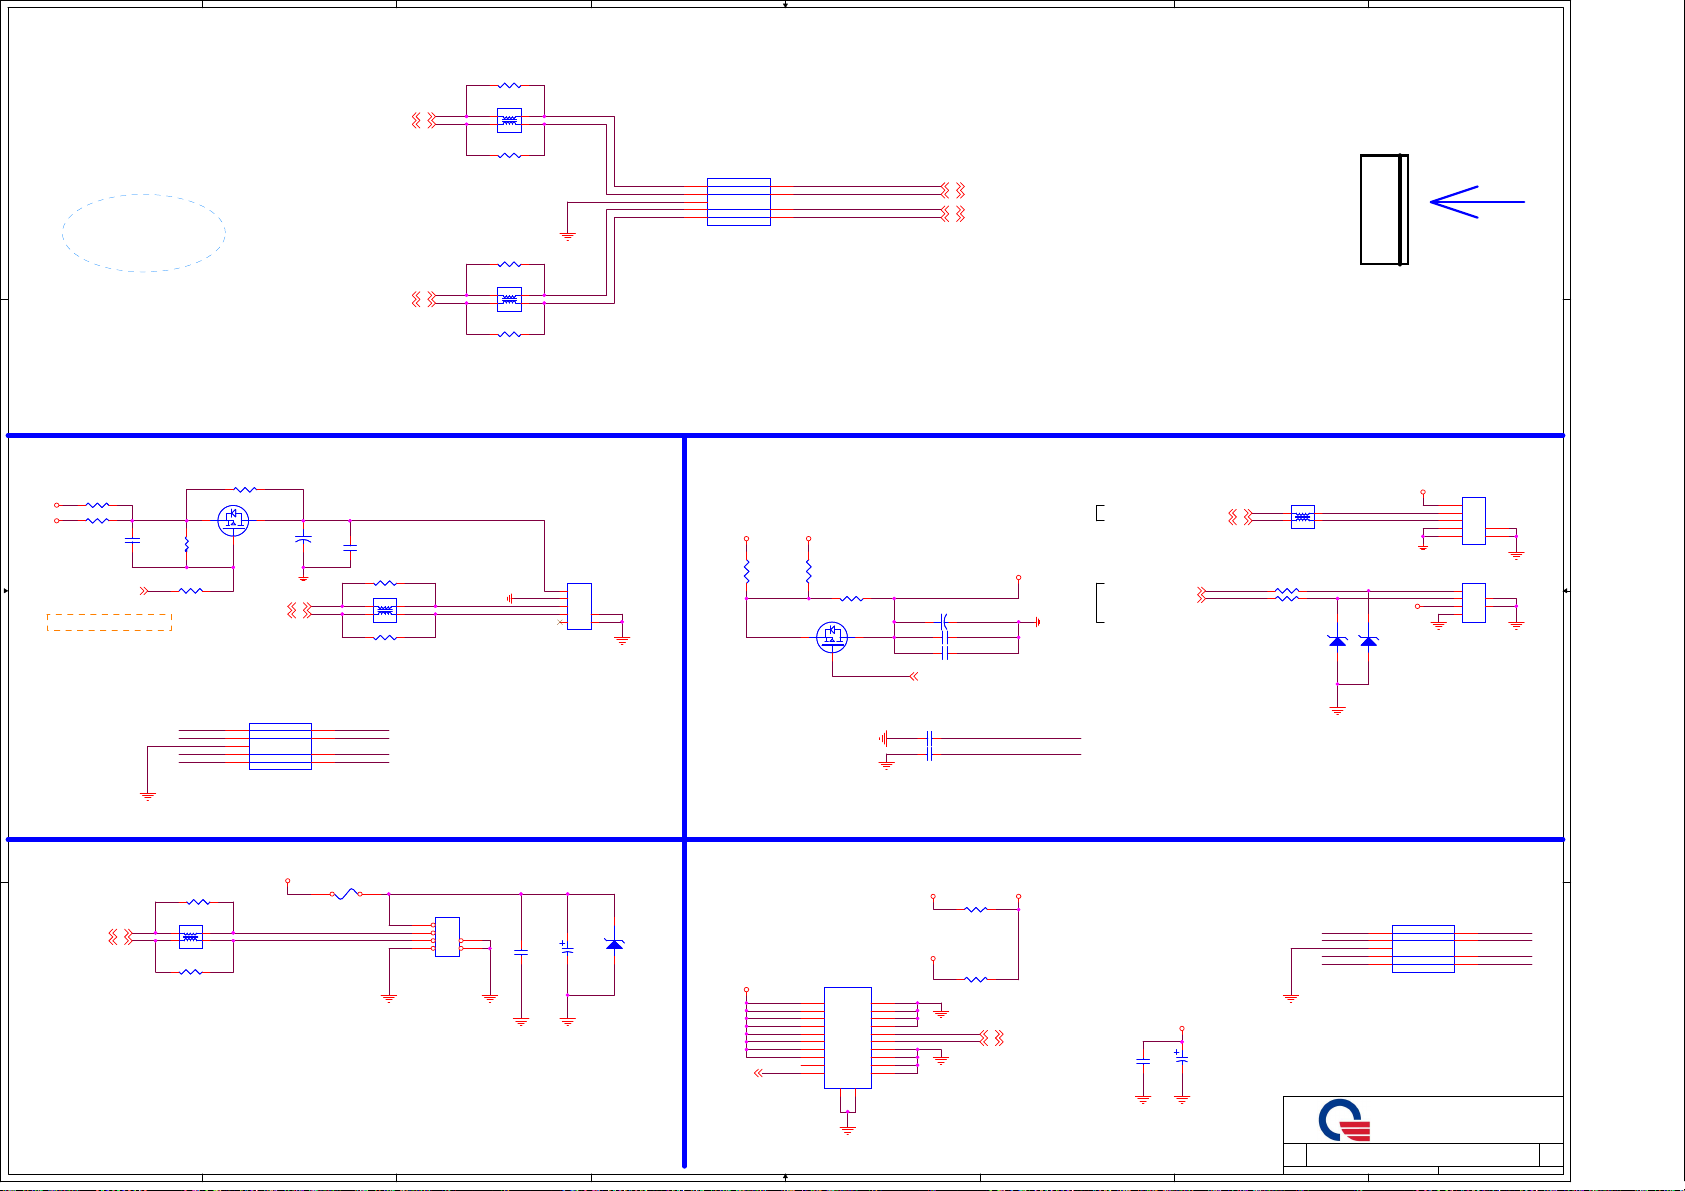
Task: Select the MOSFET below the two pull-up resistors
Action: [x=832, y=636]
